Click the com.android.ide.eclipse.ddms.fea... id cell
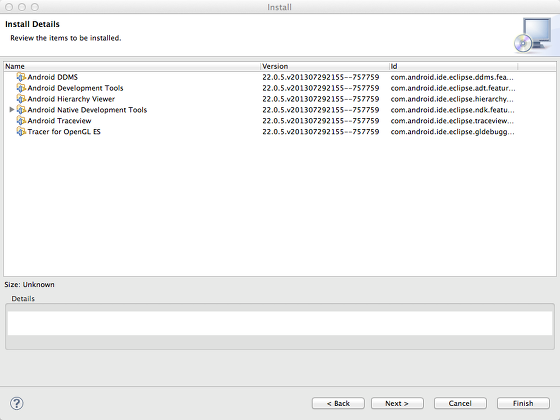 452,77
